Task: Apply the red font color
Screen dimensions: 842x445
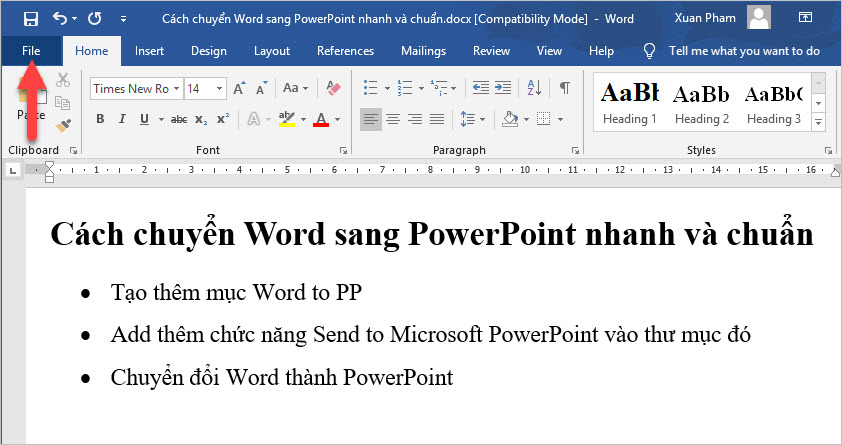Action: (x=321, y=119)
